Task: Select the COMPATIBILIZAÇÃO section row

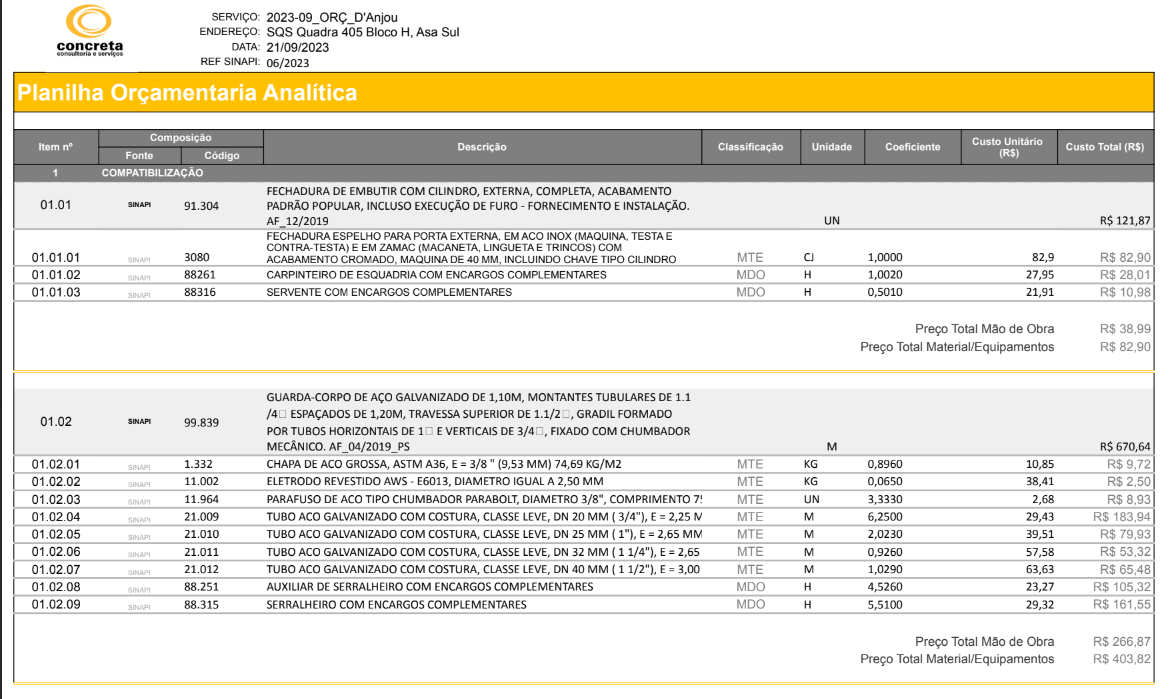Action: coord(584,172)
